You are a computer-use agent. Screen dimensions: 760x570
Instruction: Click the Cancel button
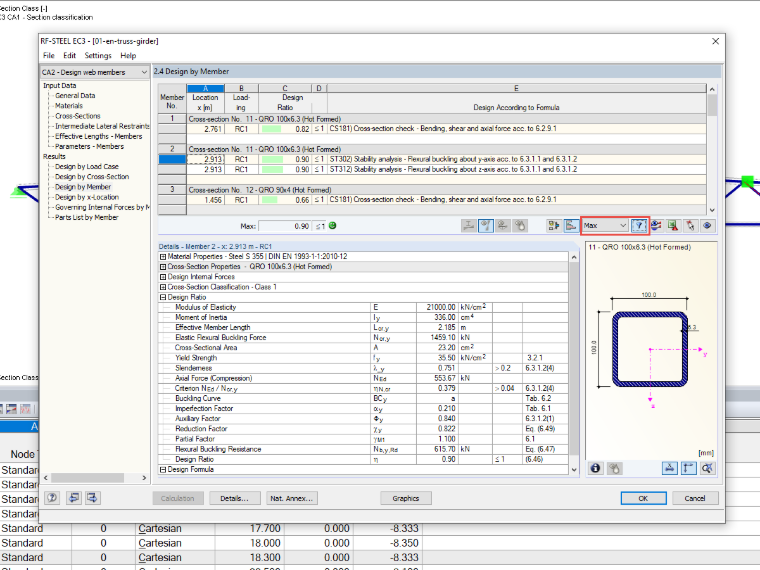695,498
